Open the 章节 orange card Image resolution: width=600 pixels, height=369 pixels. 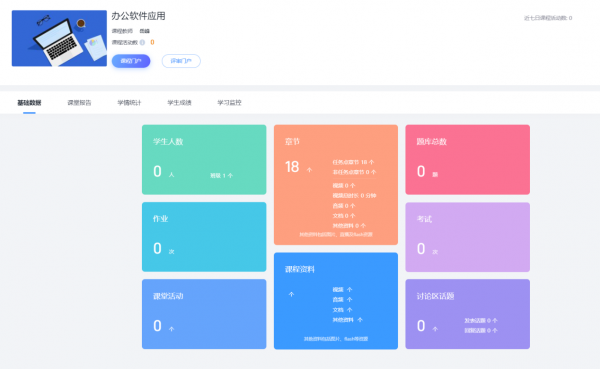tap(336, 184)
